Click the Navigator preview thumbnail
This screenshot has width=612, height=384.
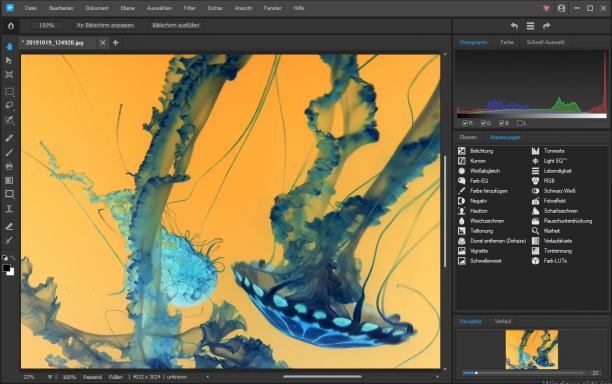click(x=532, y=349)
